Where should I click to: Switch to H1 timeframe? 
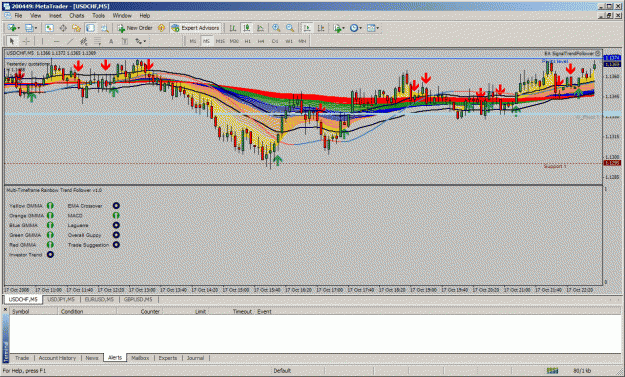tap(248, 41)
